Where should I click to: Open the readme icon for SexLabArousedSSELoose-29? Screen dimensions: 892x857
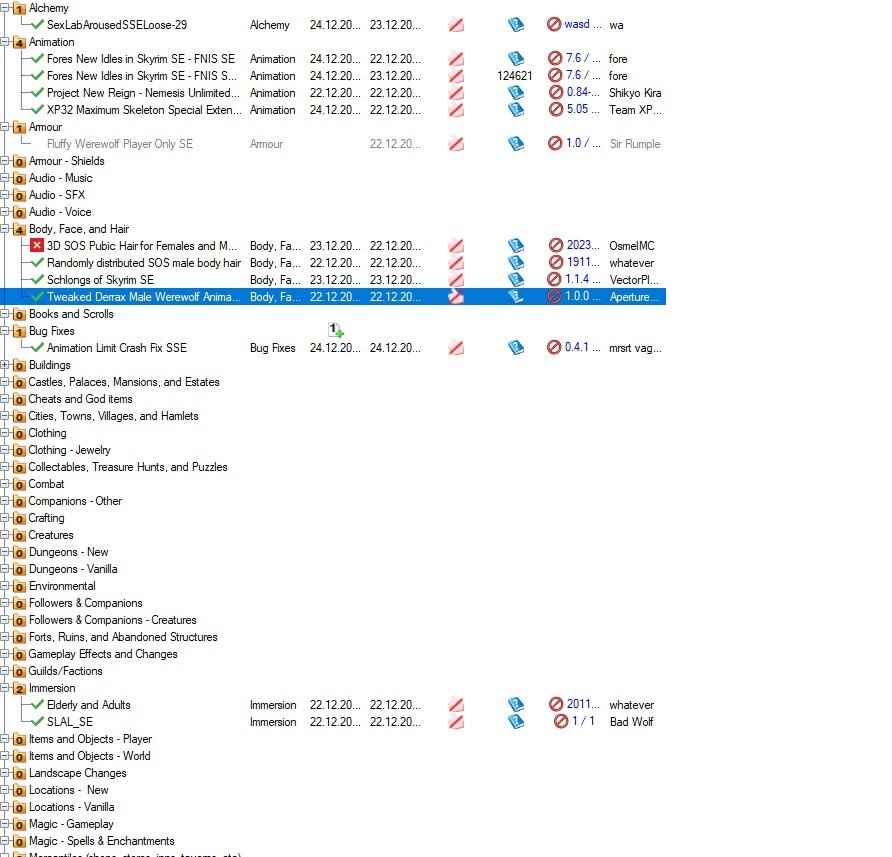516,24
